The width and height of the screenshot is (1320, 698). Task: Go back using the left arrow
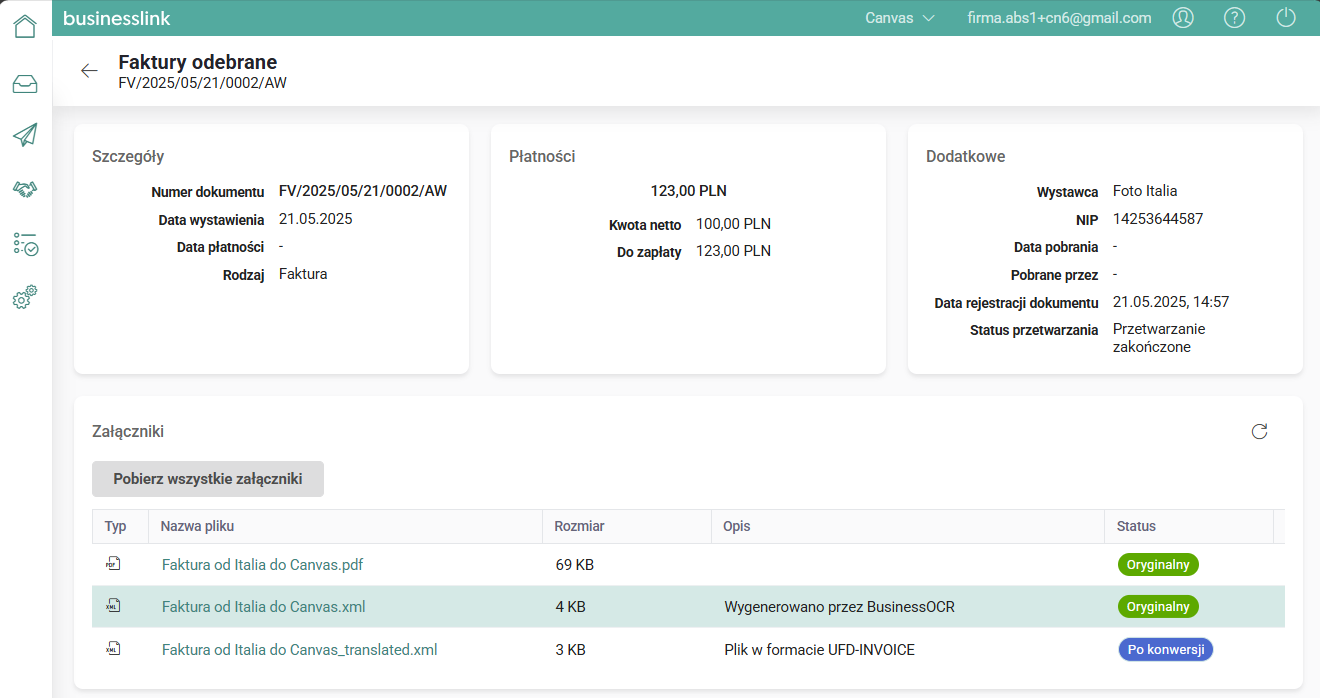89,71
